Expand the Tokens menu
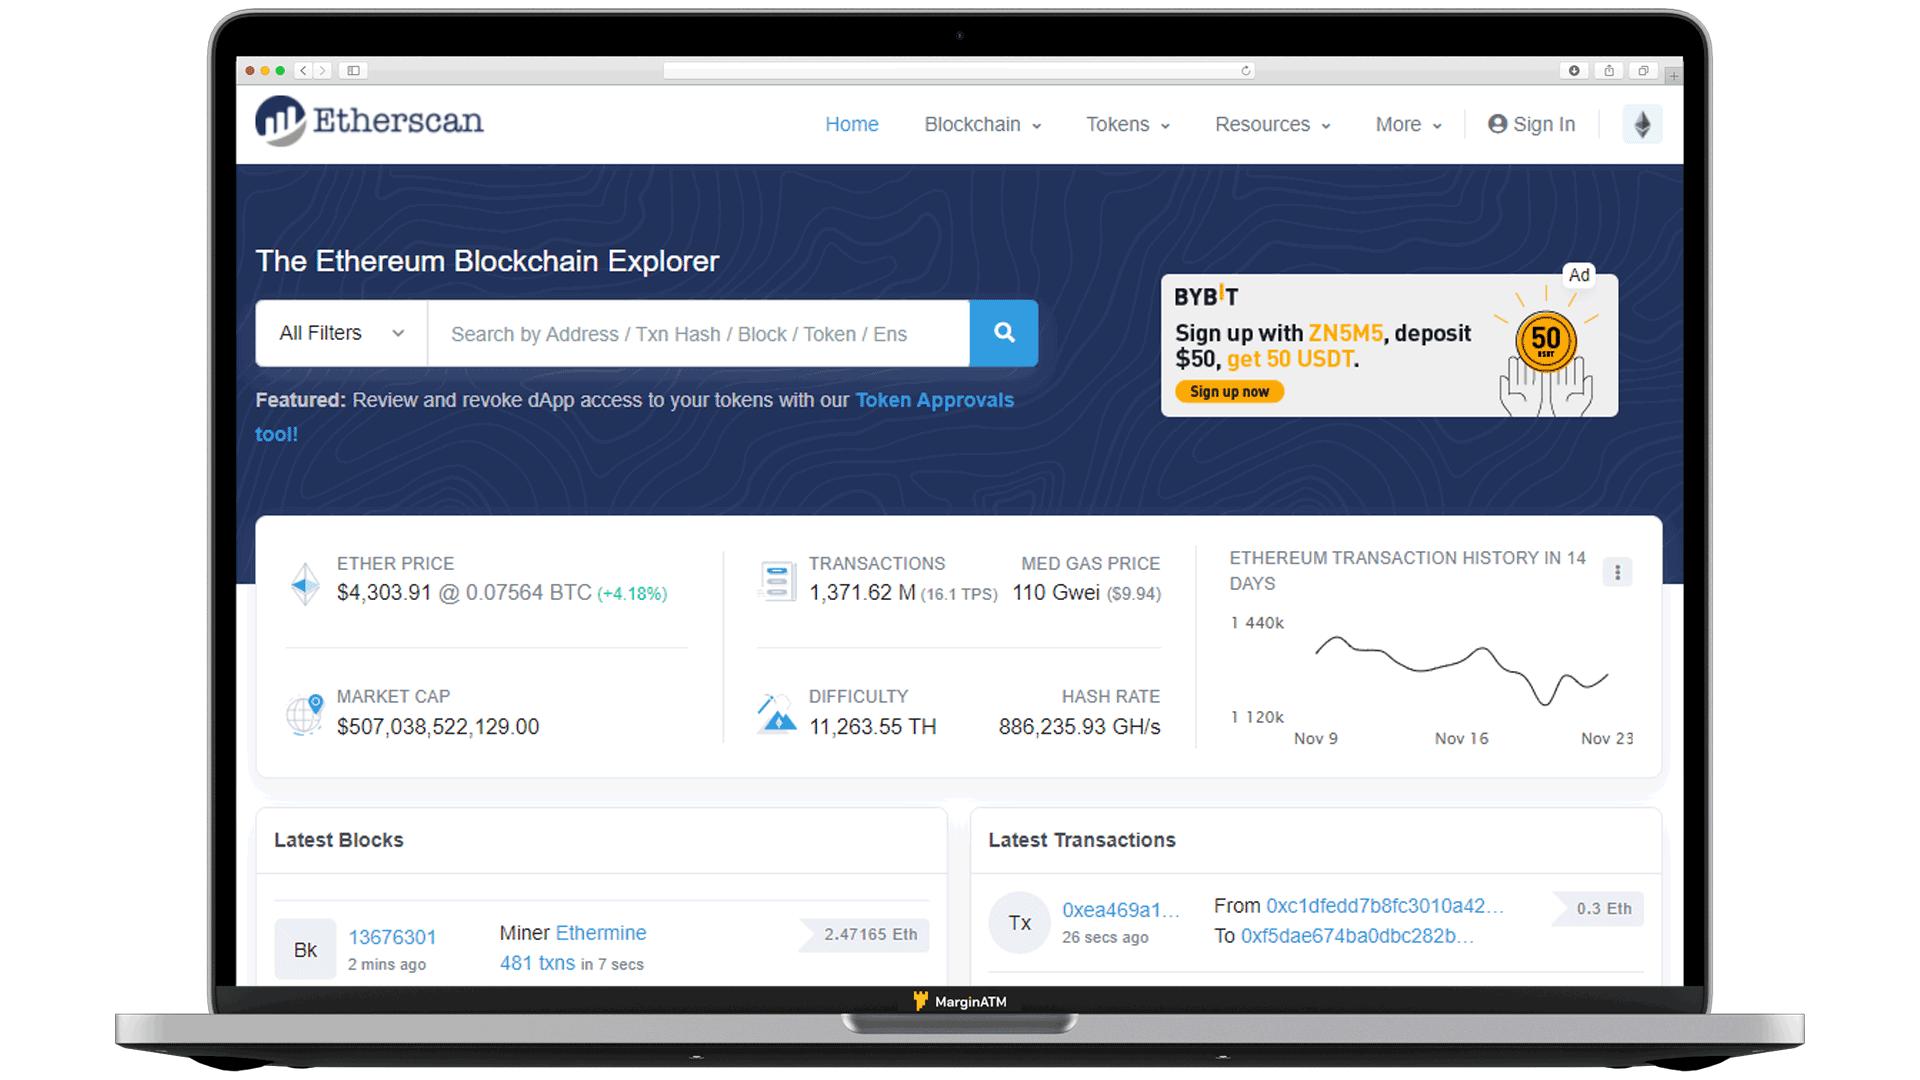 pos(1128,124)
